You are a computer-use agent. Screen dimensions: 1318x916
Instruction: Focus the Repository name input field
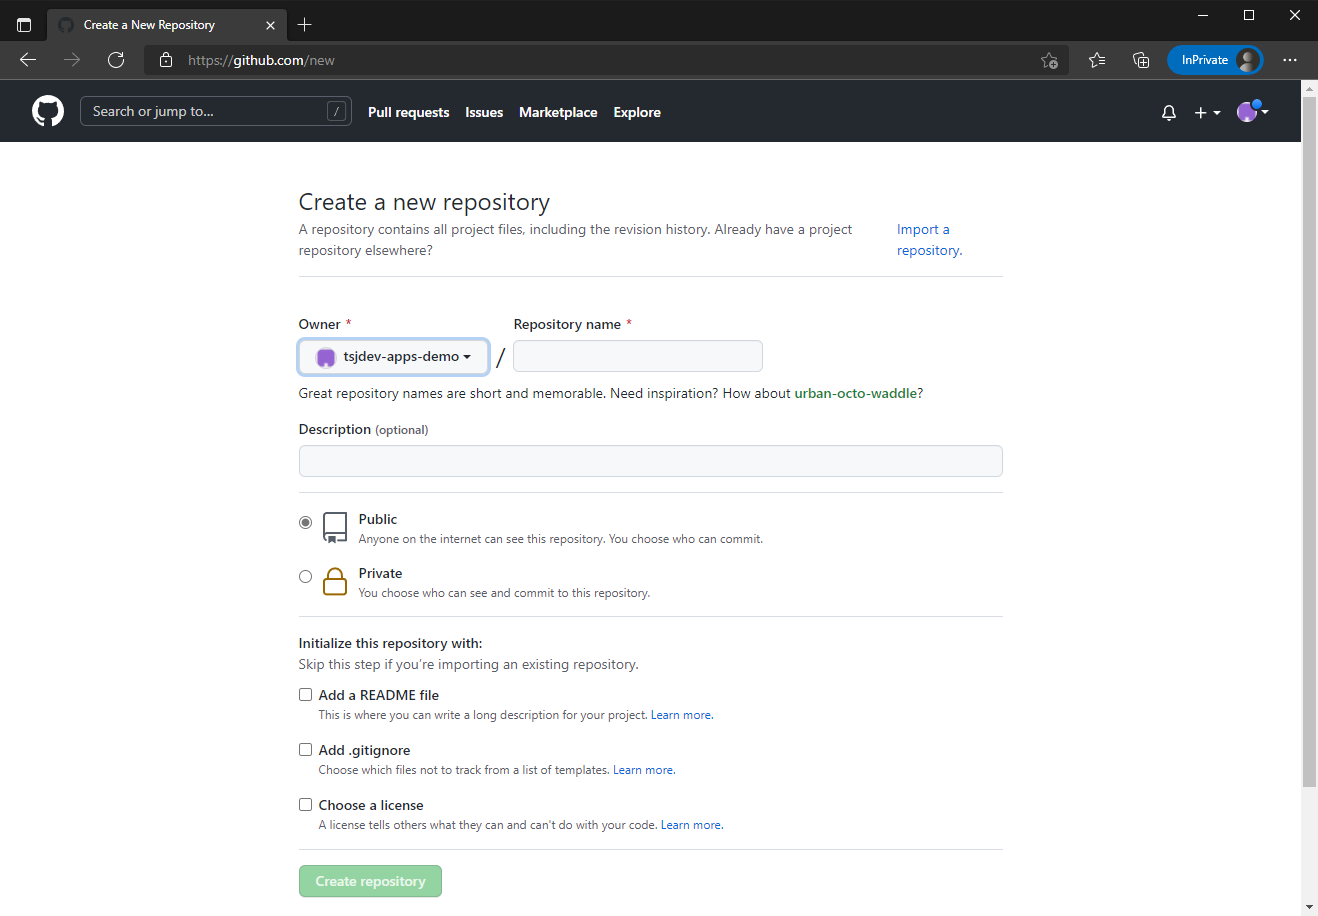pyautogui.click(x=638, y=357)
